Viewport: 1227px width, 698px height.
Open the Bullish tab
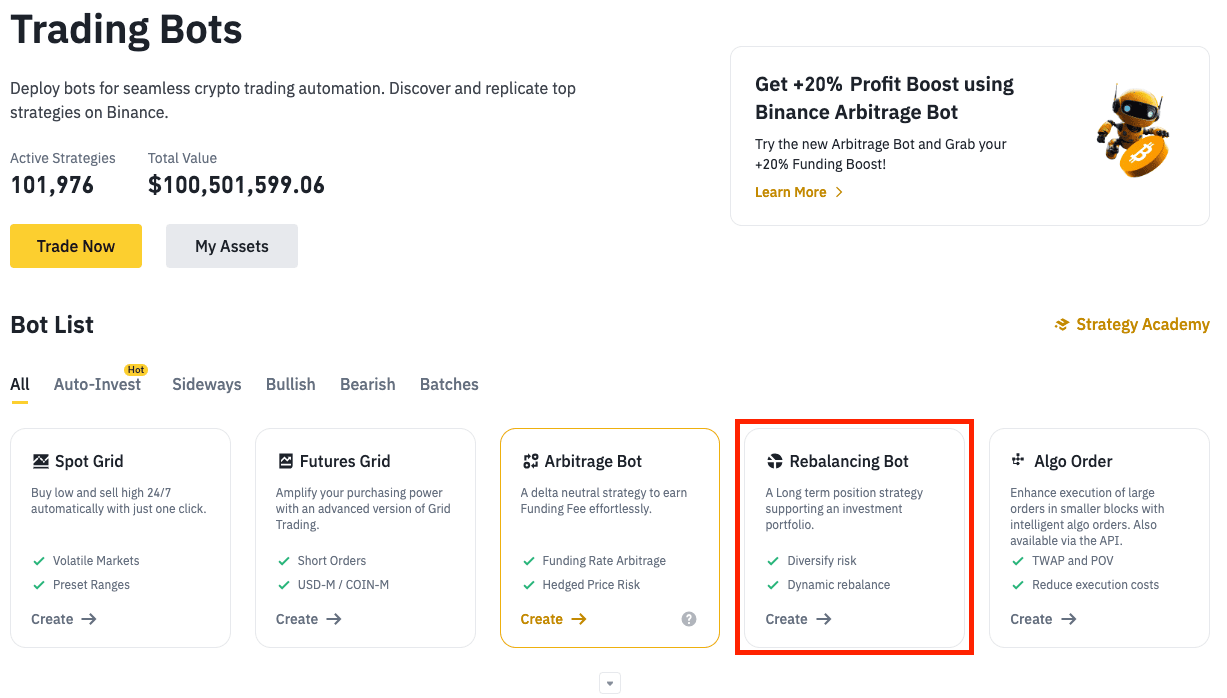tap(291, 384)
